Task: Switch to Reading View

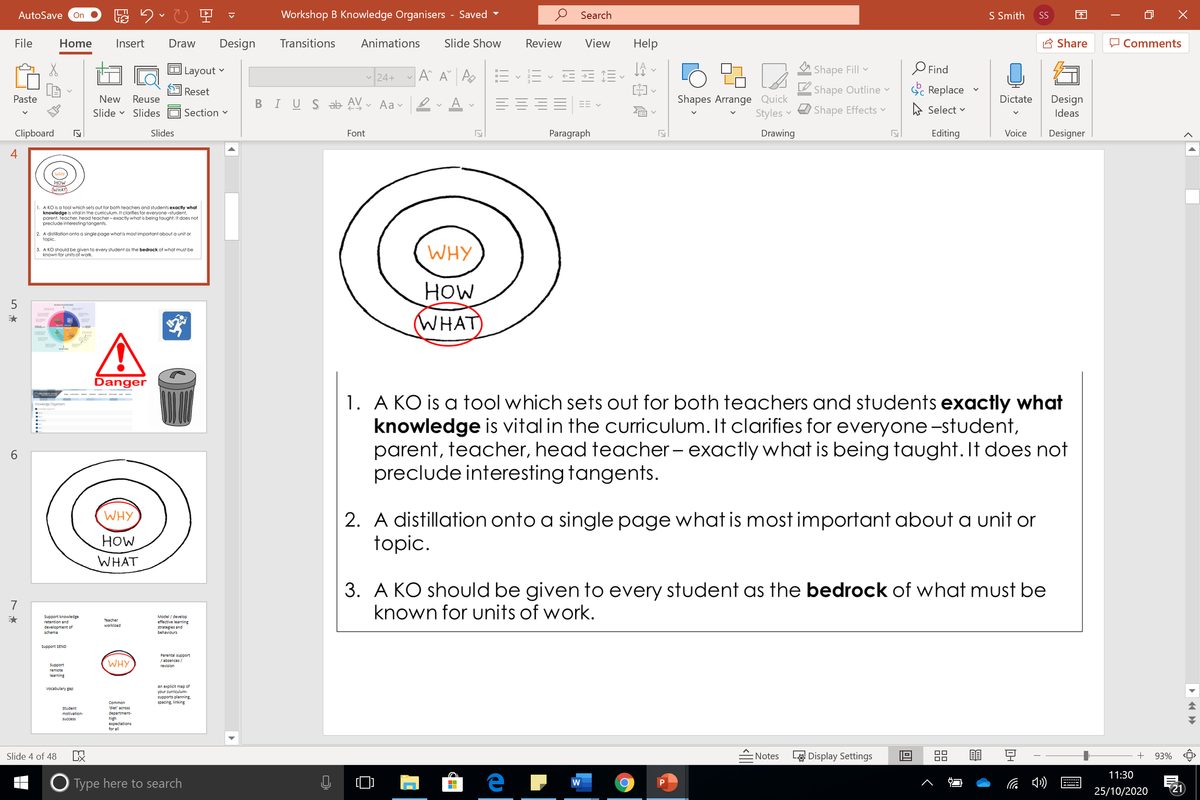Action: [975, 756]
